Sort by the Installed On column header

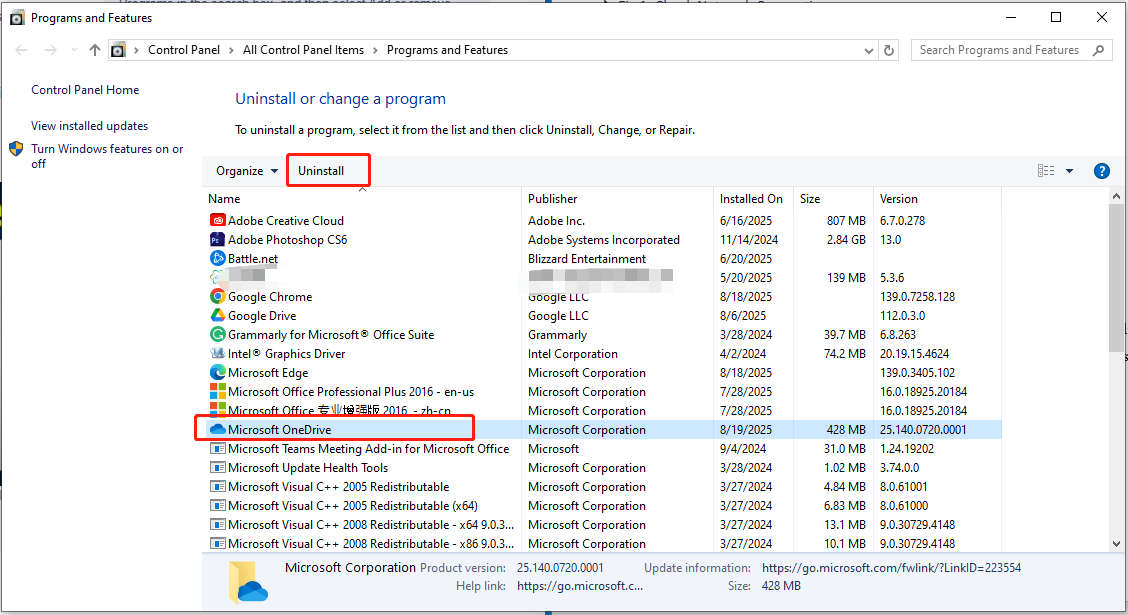pos(753,199)
